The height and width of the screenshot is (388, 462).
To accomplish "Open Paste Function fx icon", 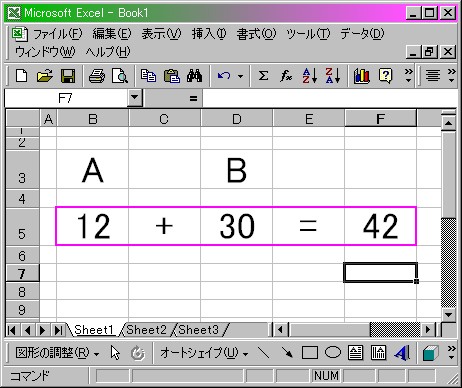I will coord(286,76).
